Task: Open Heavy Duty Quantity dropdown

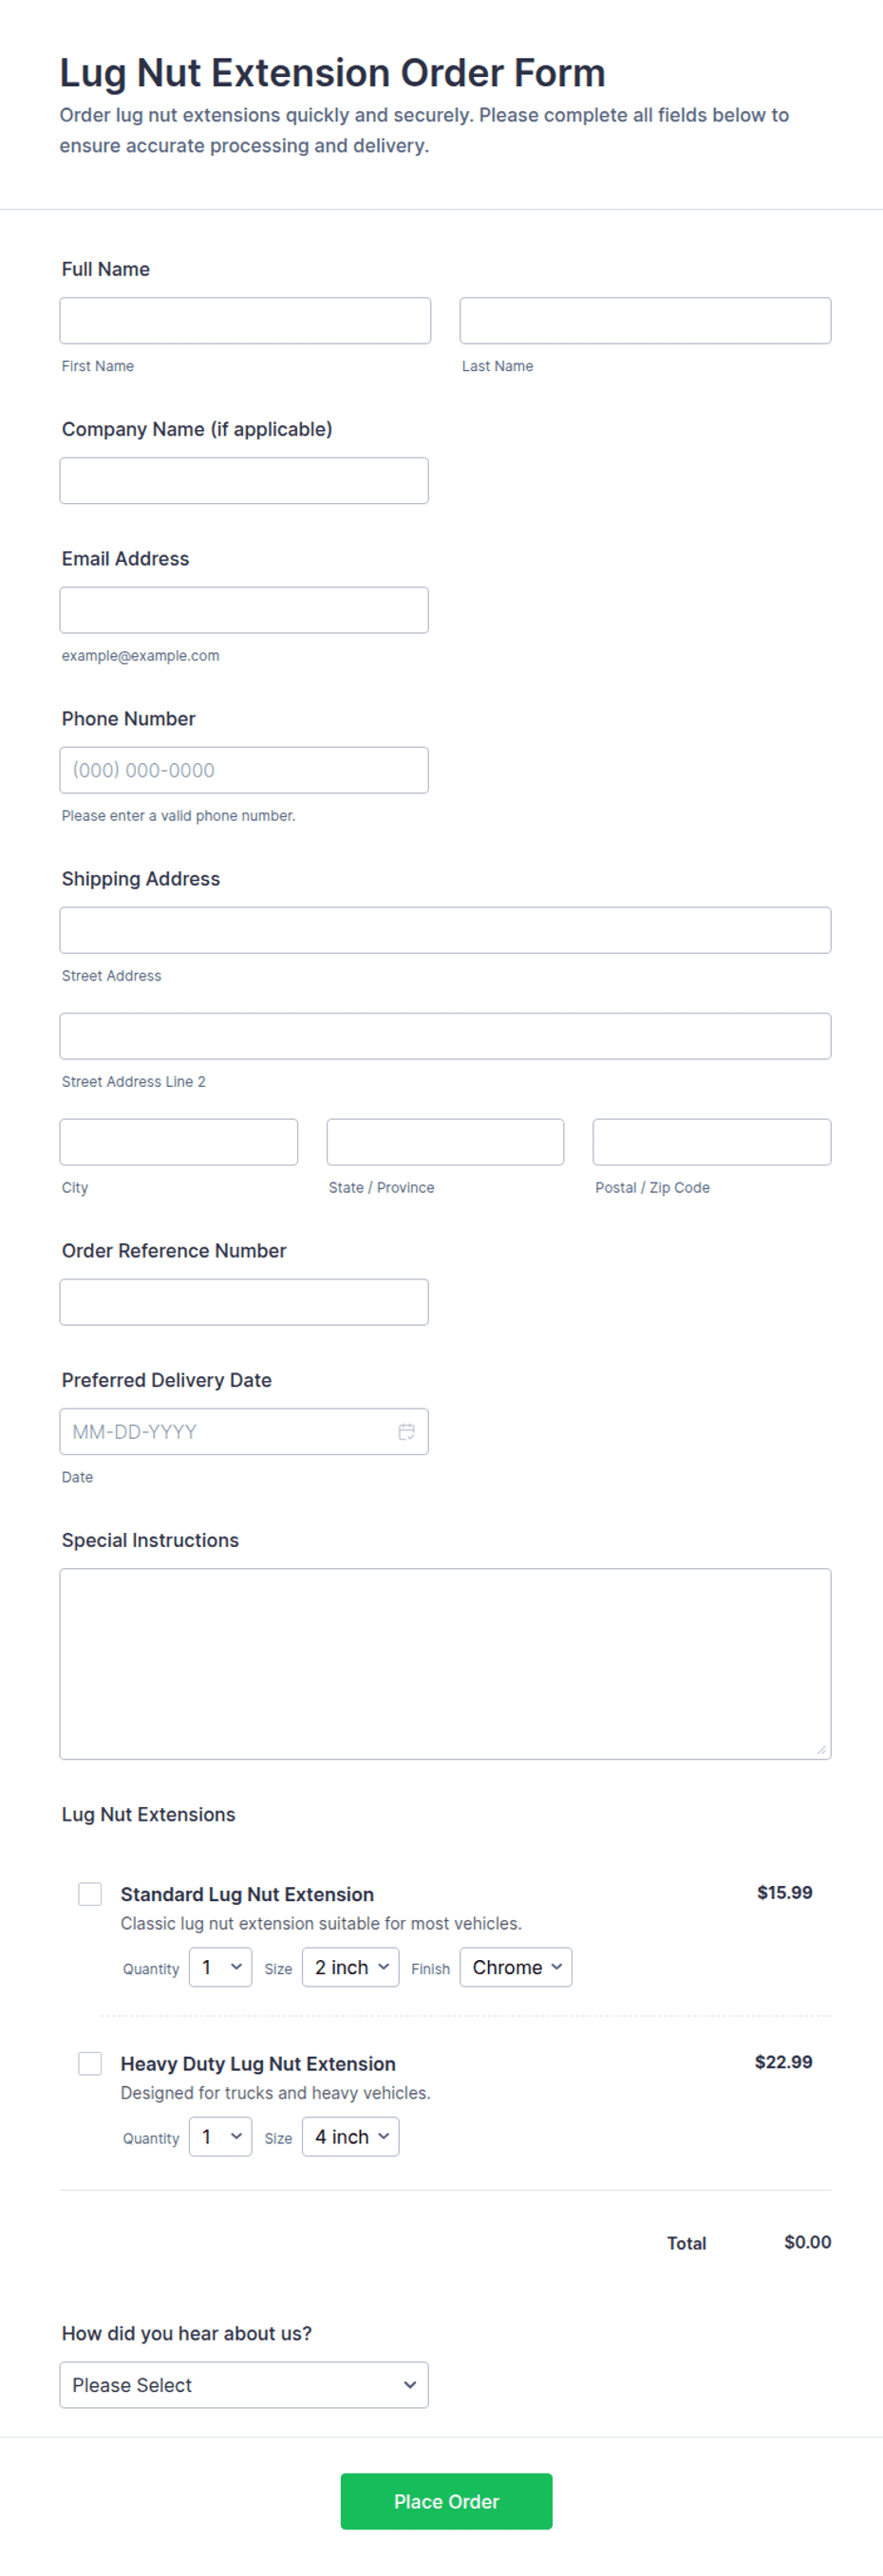Action: coord(220,2135)
